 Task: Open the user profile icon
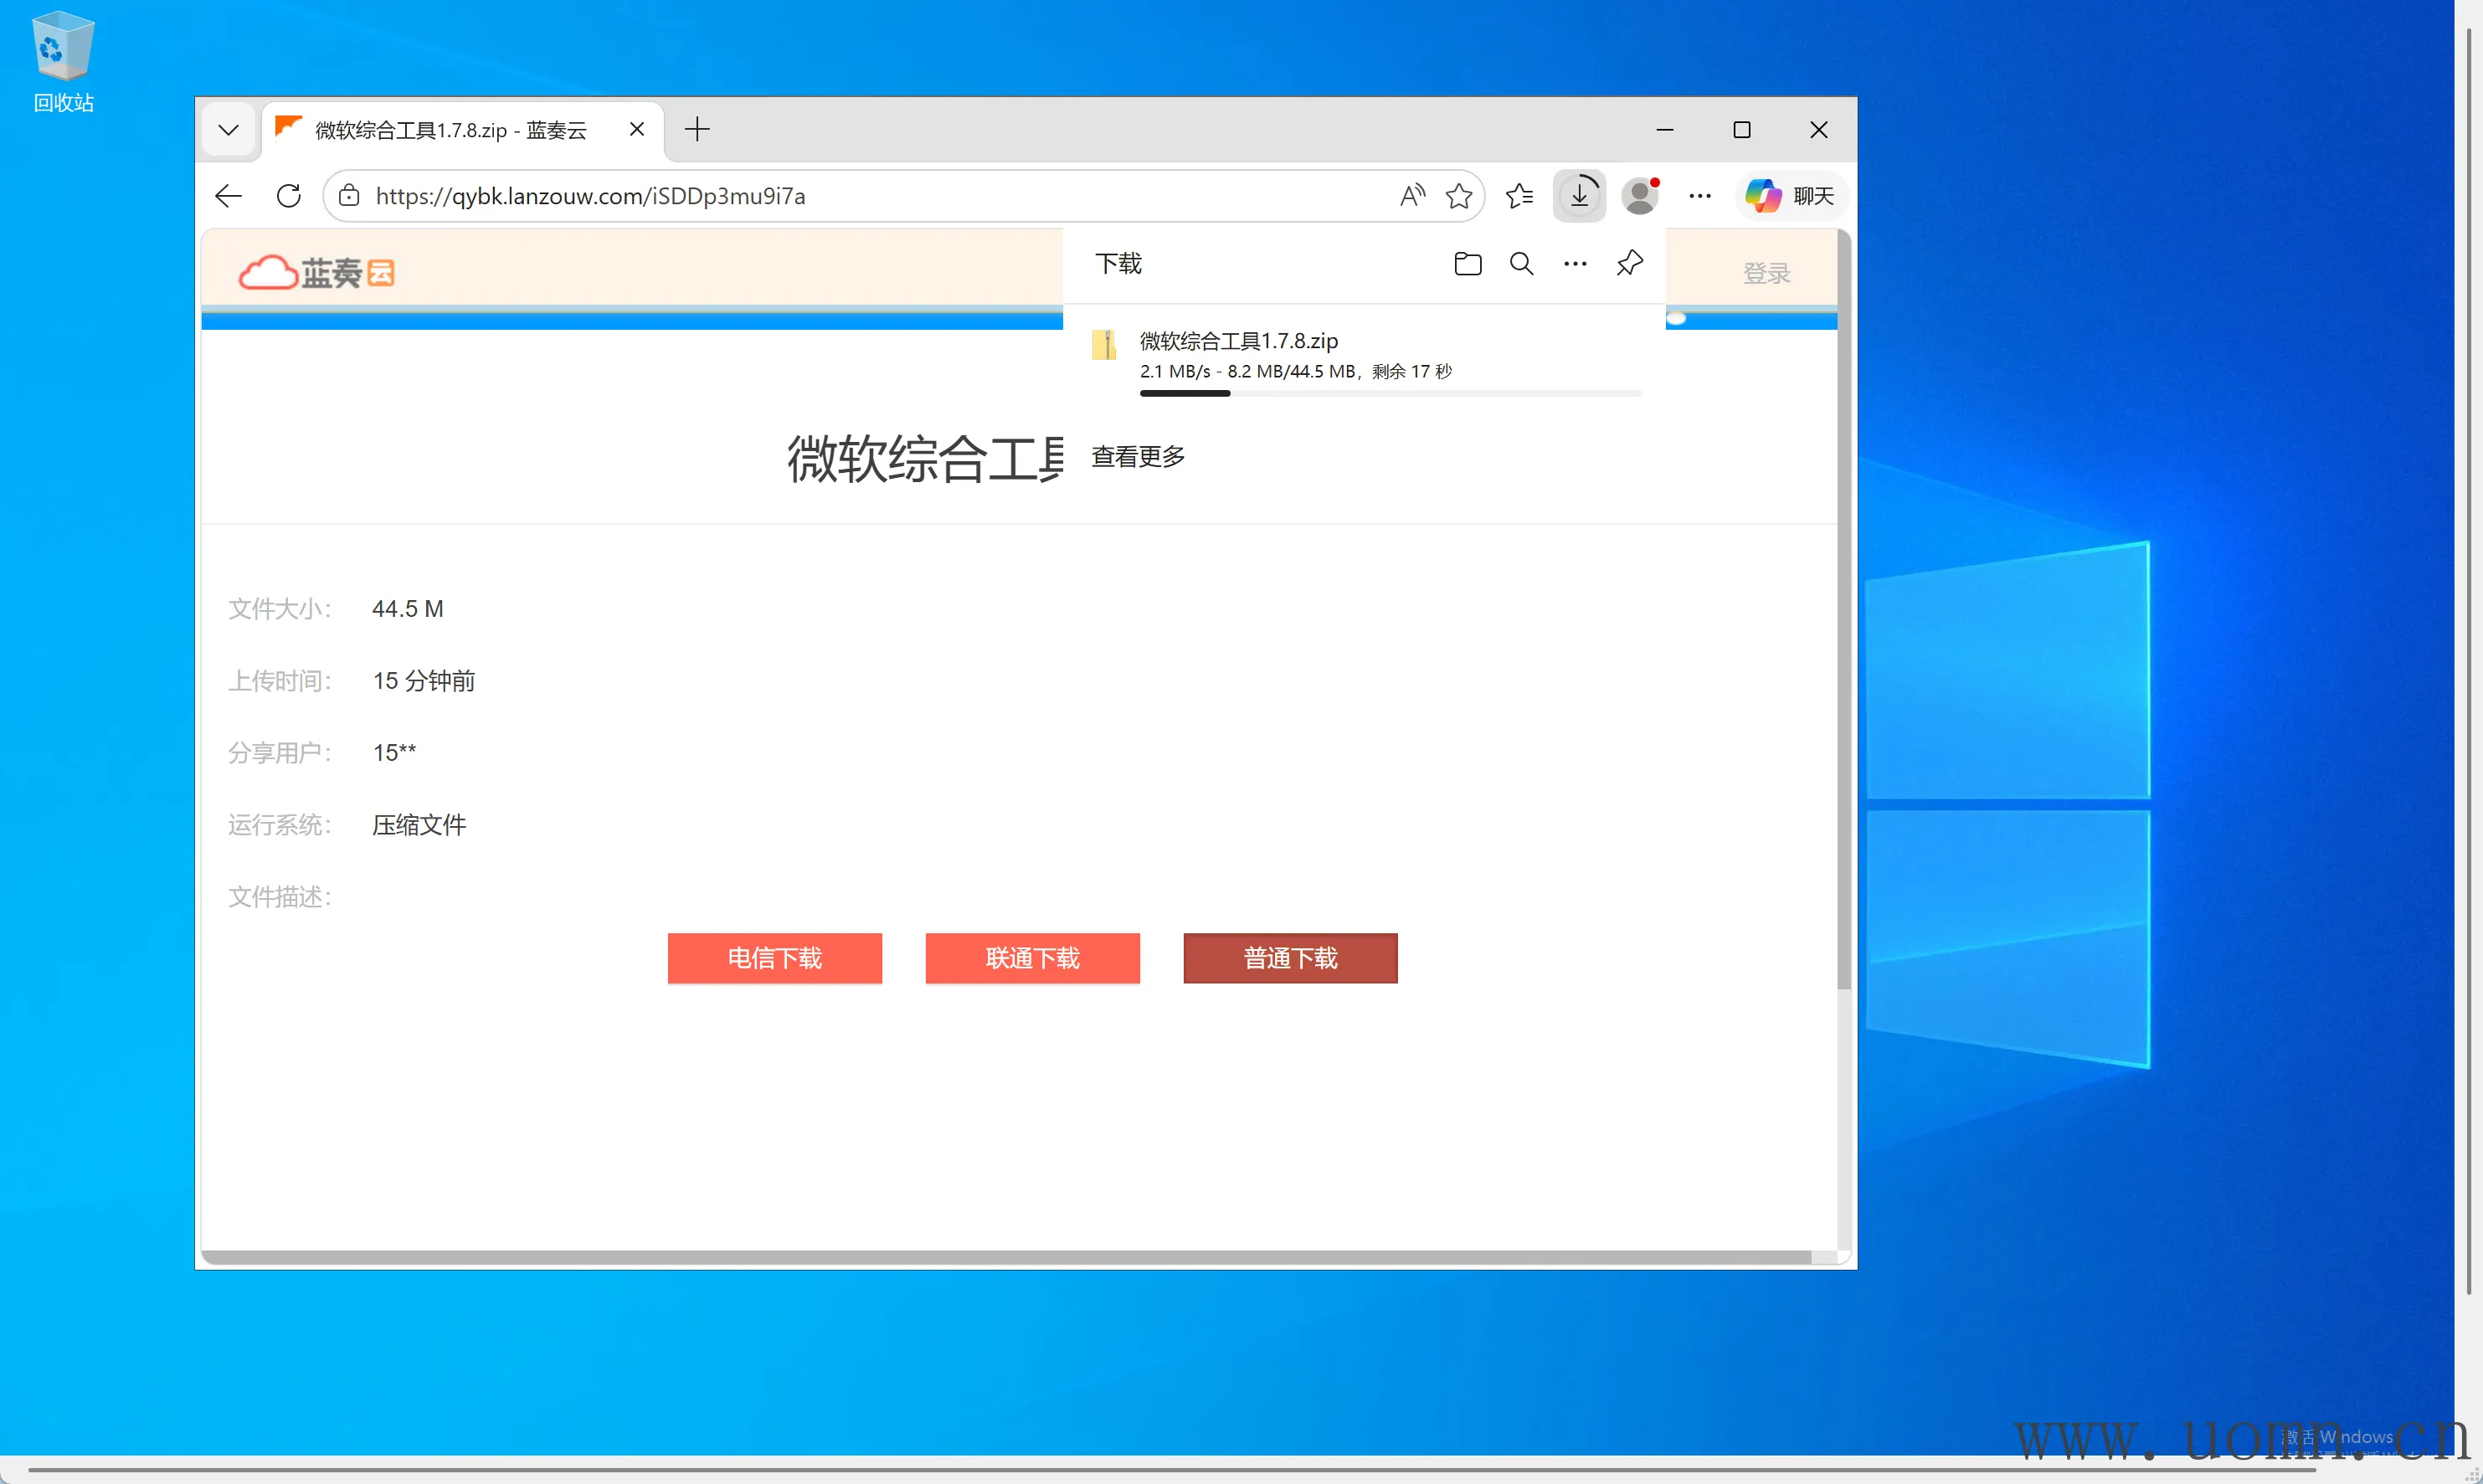(1640, 196)
